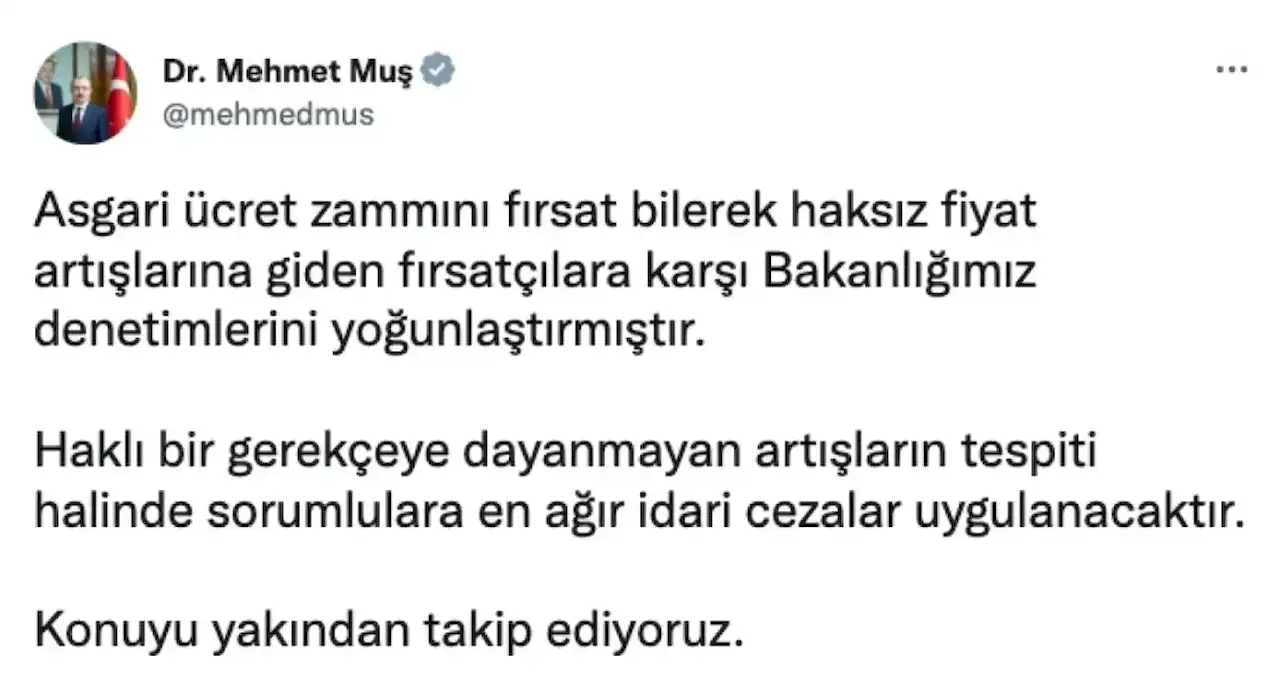Select the first paragraph about asgari ücret zammı
The width and height of the screenshot is (1280, 691).
point(530,268)
